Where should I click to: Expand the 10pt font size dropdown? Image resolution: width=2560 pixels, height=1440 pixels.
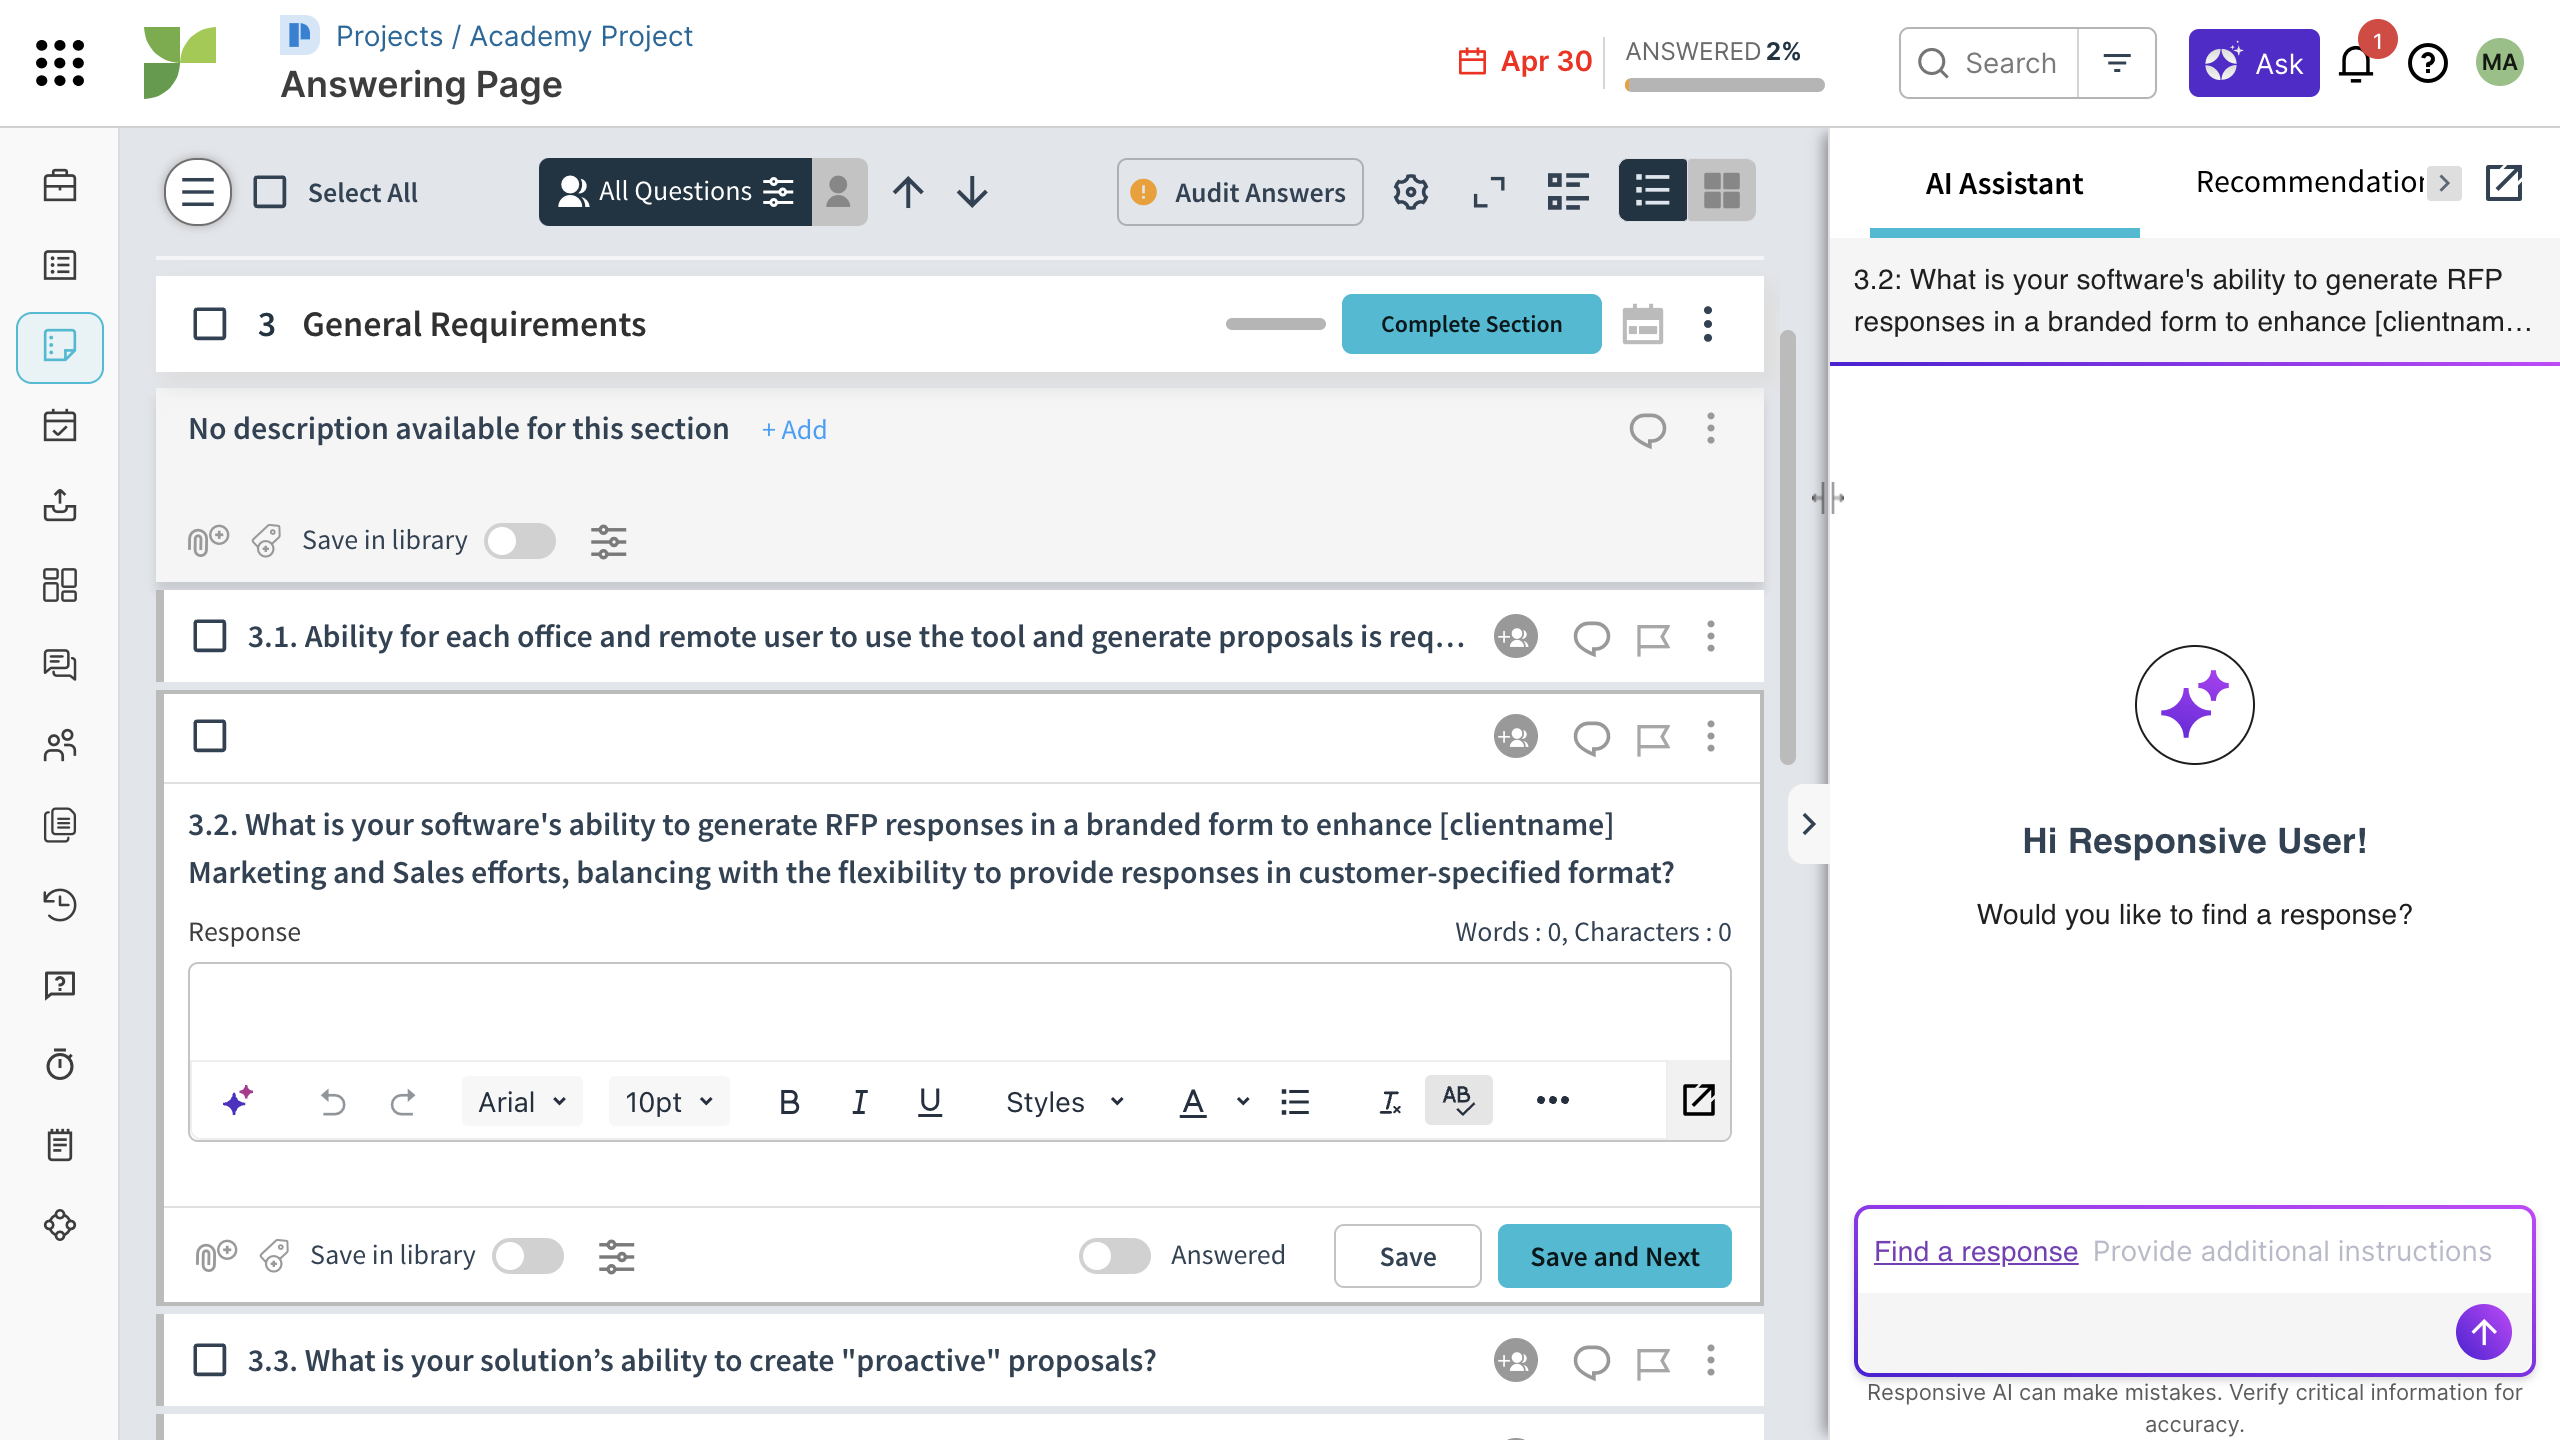pos(668,1102)
